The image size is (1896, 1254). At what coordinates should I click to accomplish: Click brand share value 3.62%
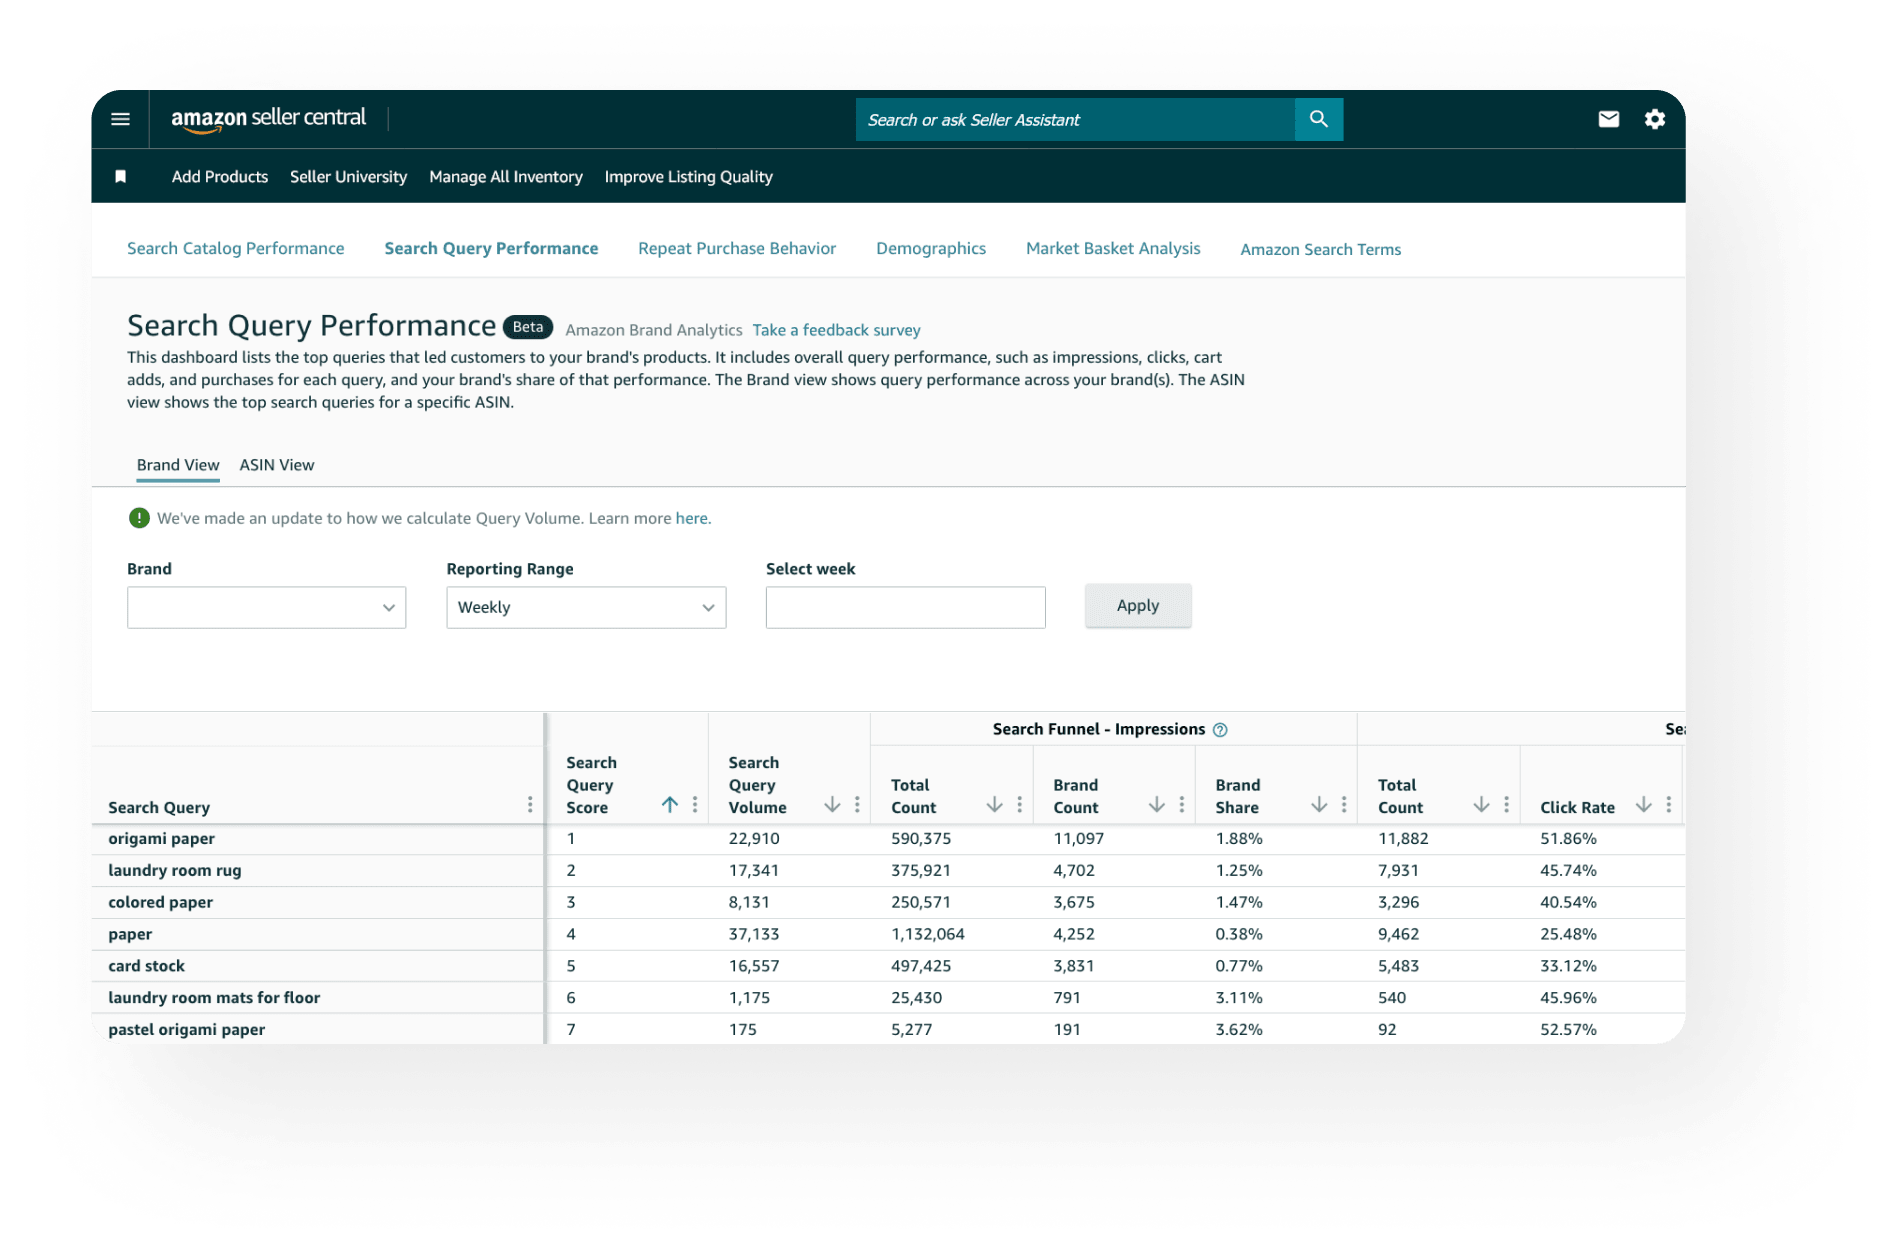coord(1239,1029)
